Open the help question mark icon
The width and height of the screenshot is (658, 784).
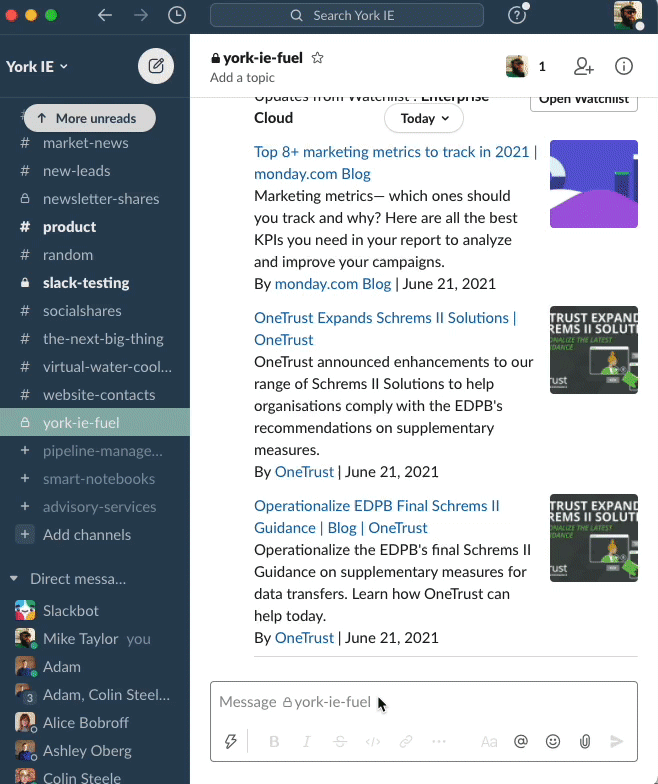pyautogui.click(x=517, y=16)
